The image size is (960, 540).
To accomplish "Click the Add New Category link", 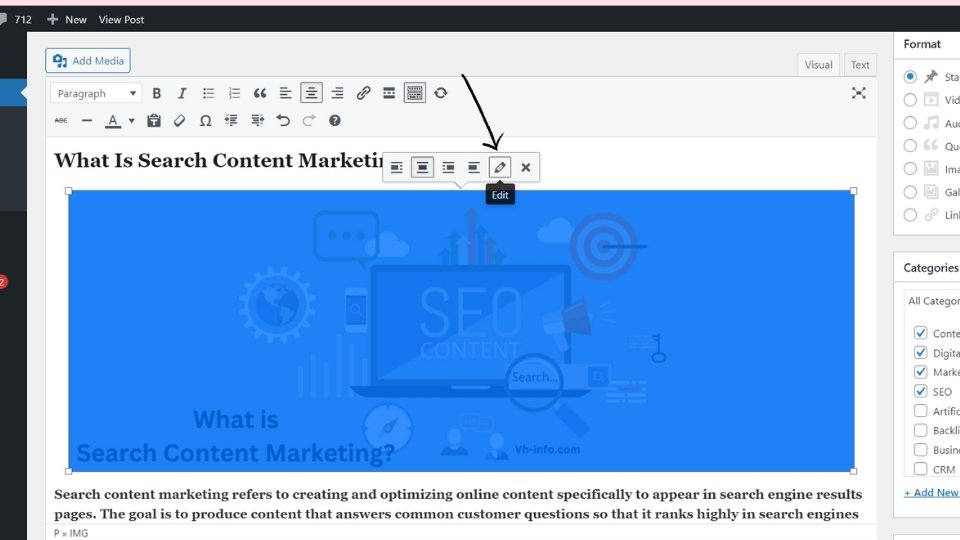I will [932, 492].
